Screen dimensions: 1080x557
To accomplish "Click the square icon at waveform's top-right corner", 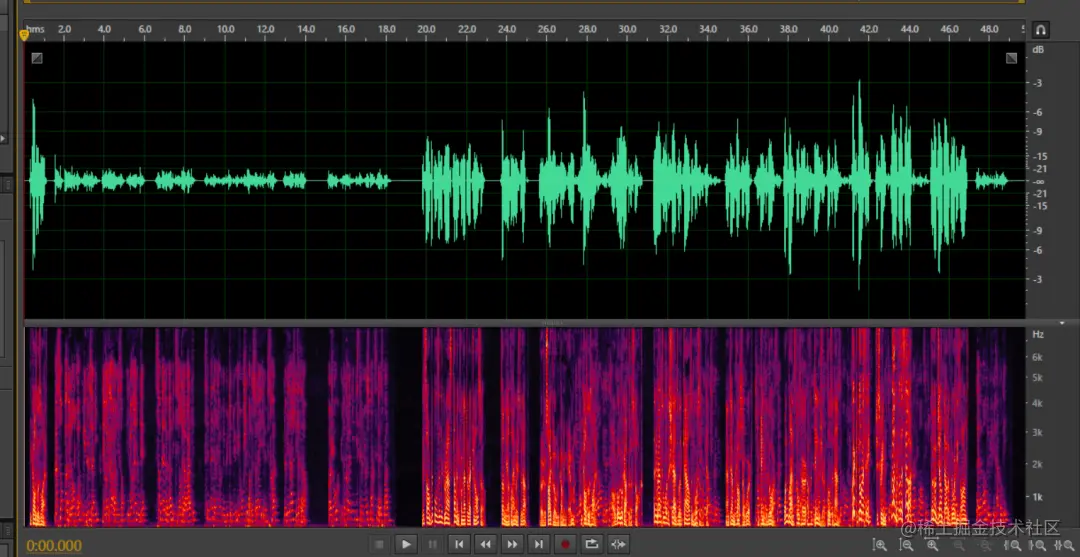I will (1011, 59).
